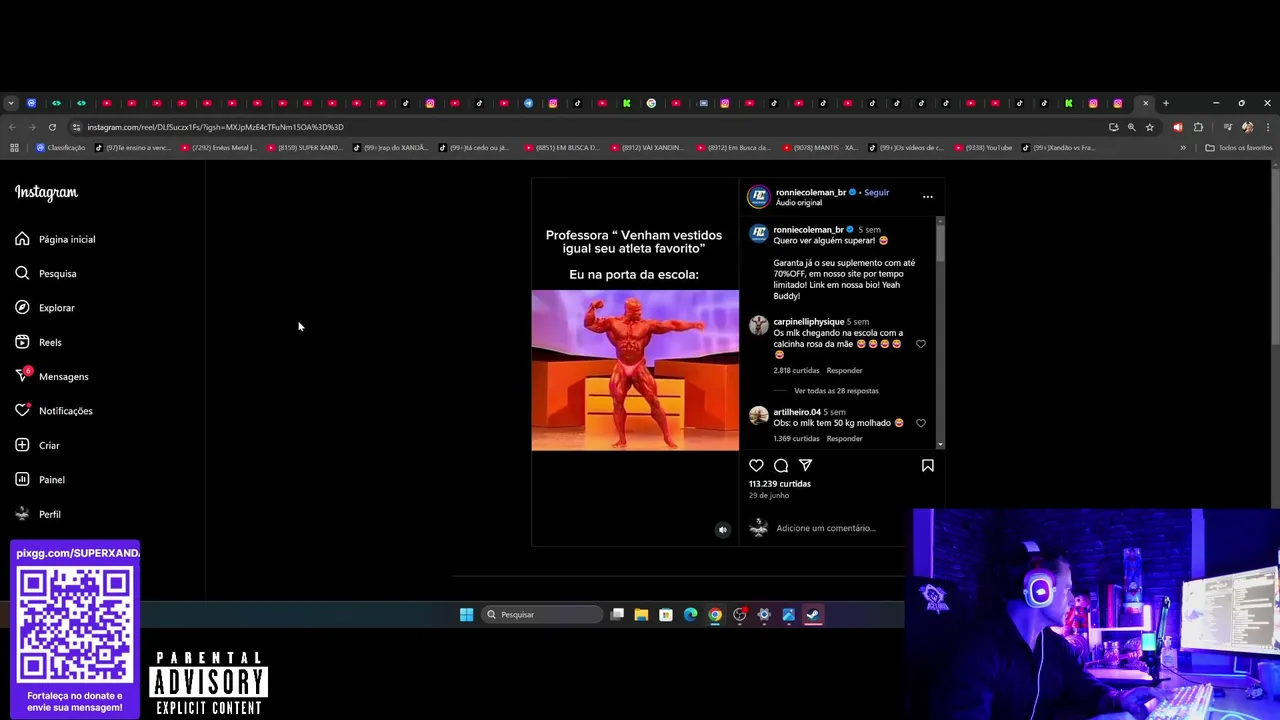Open the Pesquisa search panel
1280x720 pixels.
(46, 273)
